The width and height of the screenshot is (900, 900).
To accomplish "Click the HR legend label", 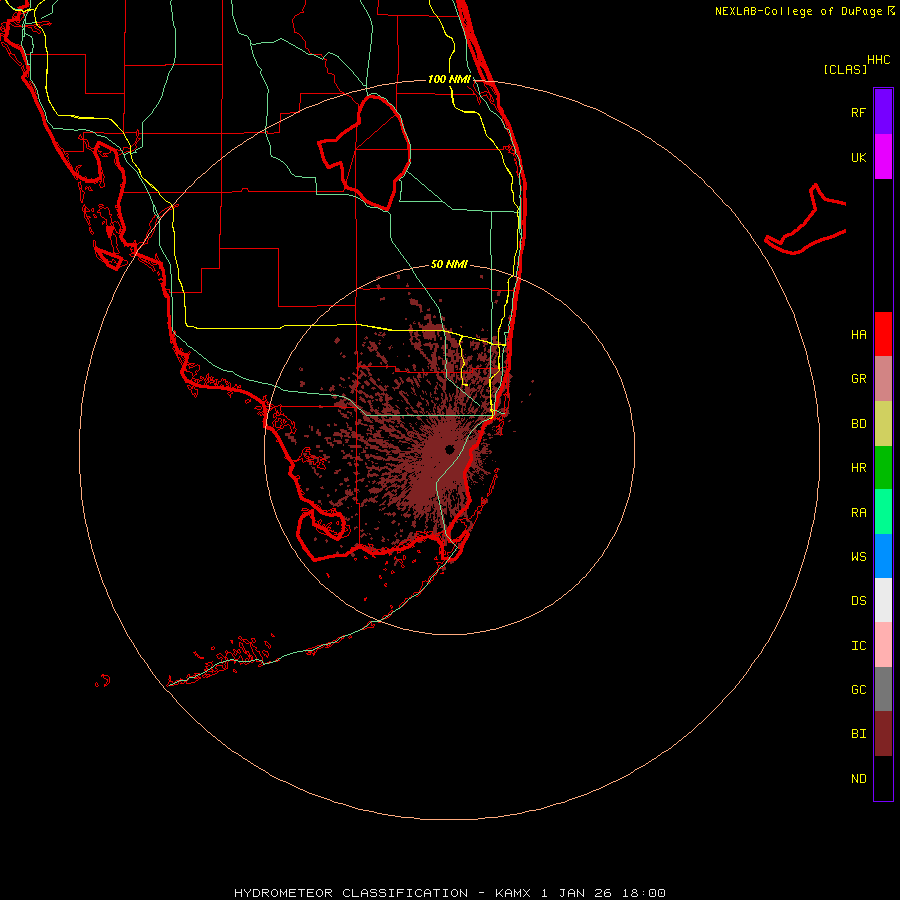I will pos(858,468).
